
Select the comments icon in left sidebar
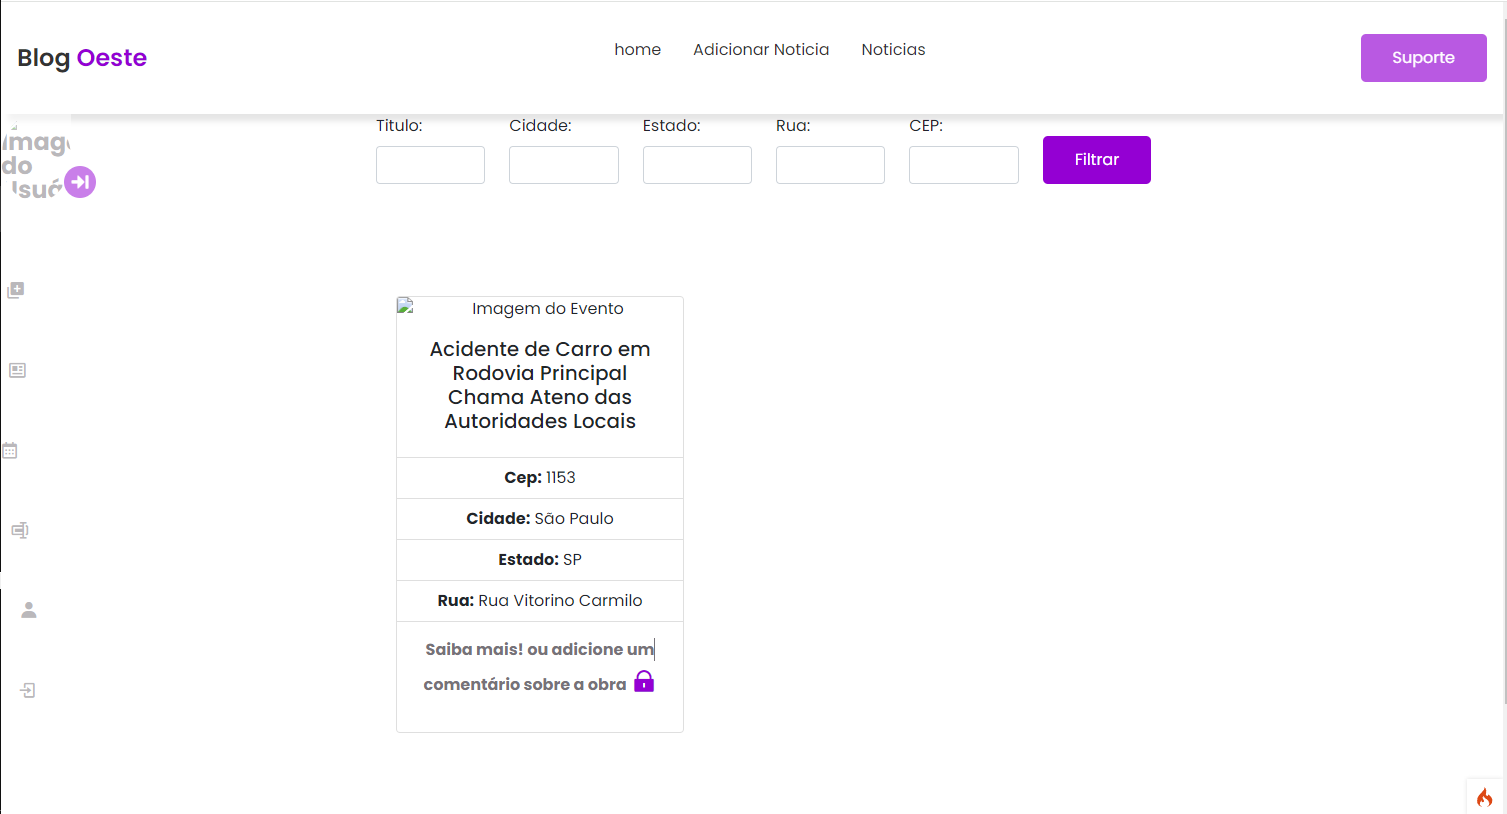(x=19, y=530)
